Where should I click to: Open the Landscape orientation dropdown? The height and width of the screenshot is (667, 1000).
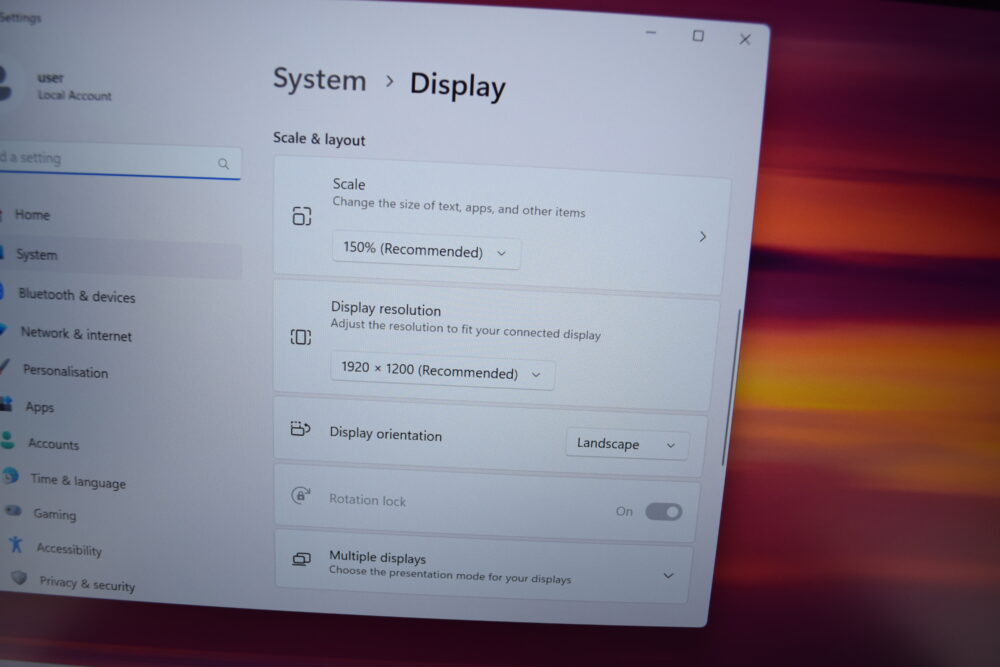[x=626, y=444]
